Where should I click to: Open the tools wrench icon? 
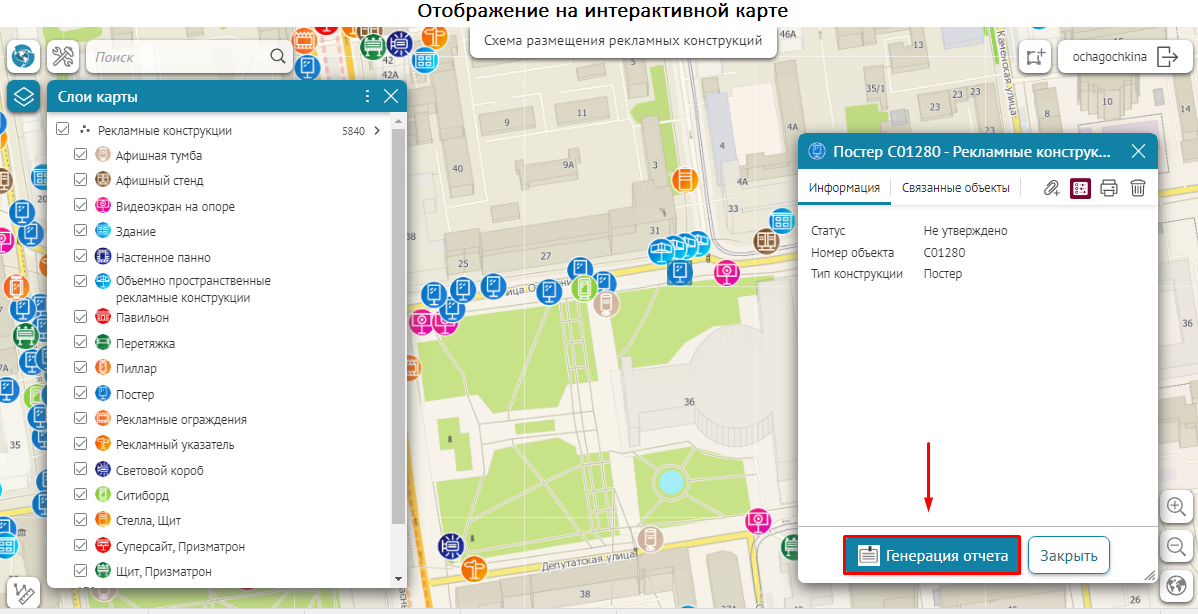point(64,57)
